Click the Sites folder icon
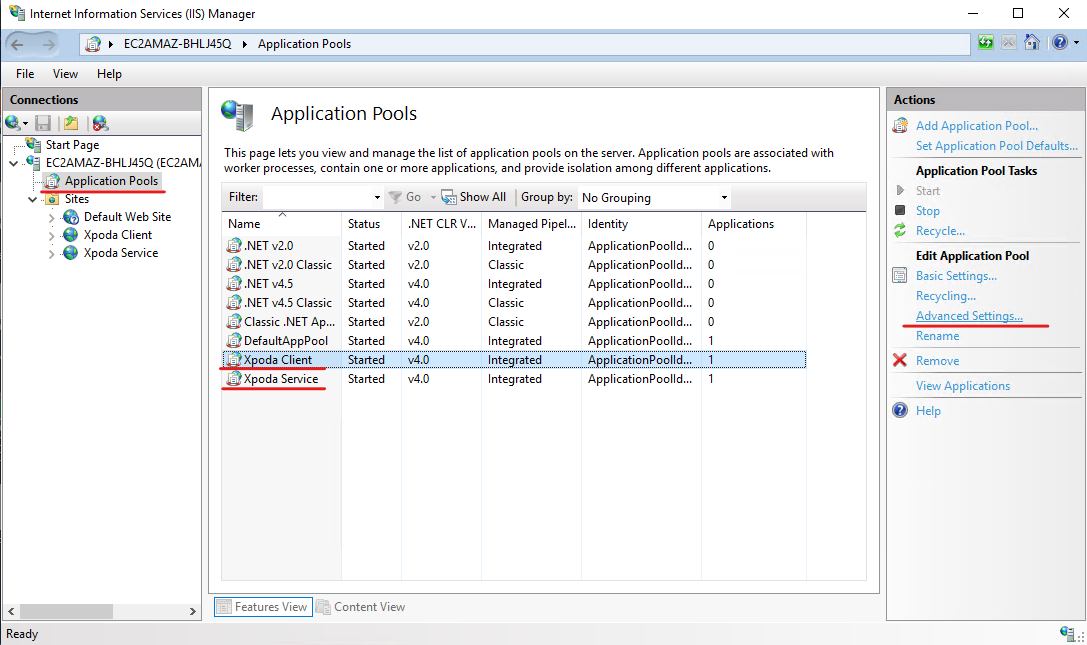The height and width of the screenshot is (645, 1087). tap(52, 199)
